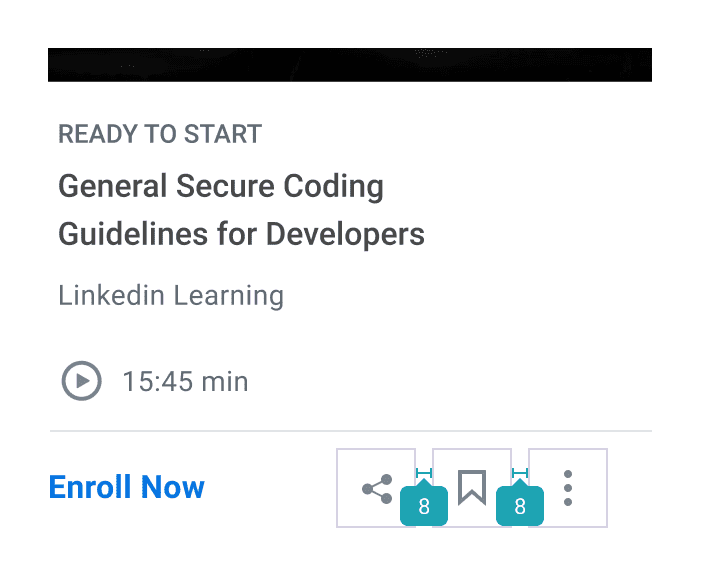Viewport: 704px width, 576px height.
Task: Select spacing marker between bookmark and more
Action: point(520,473)
